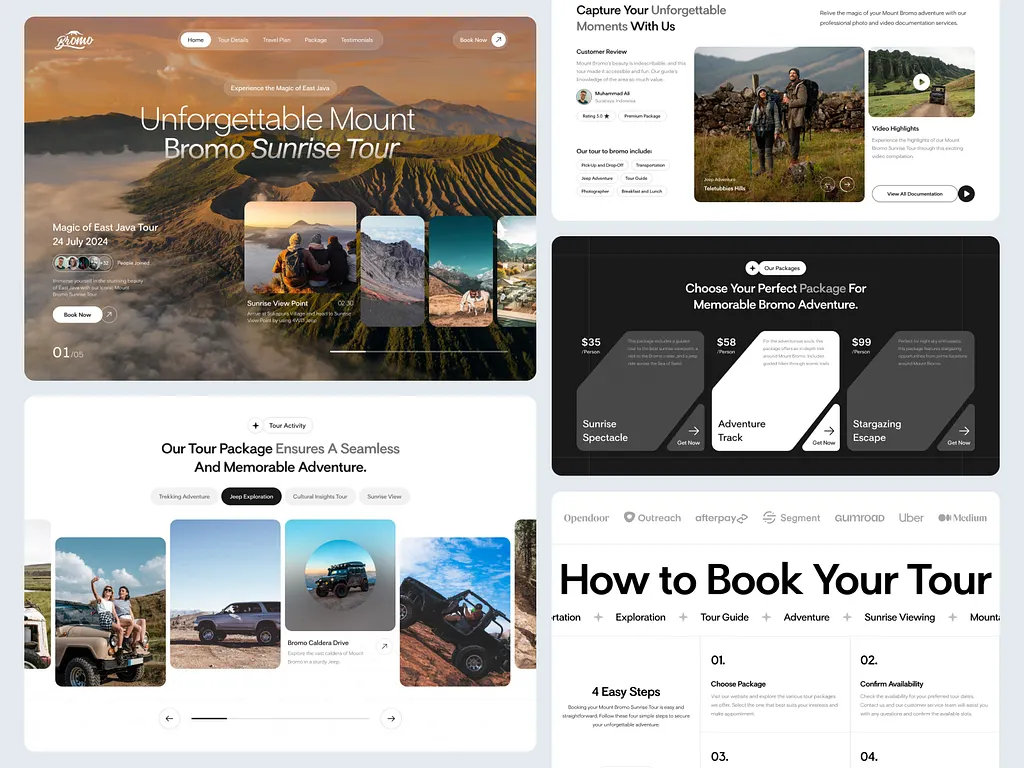Click the plus between Exploration and Tour Guide
Image resolution: width=1024 pixels, height=768 pixels.
coord(682,617)
